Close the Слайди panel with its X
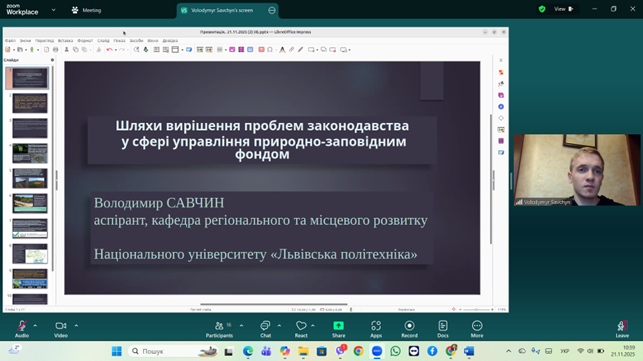 click(52, 60)
